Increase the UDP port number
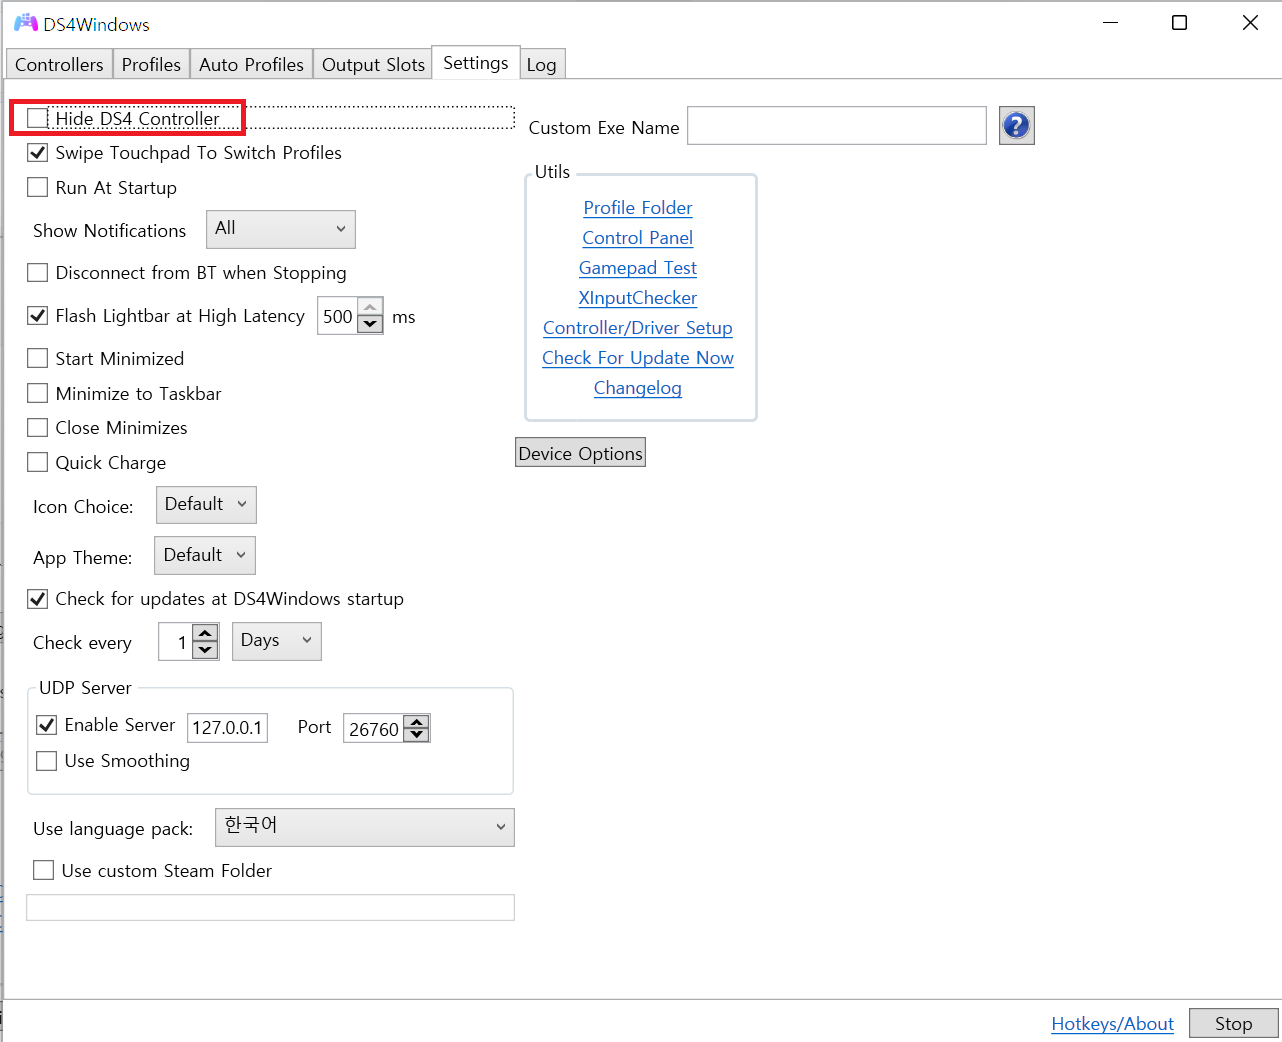Image resolution: width=1282 pixels, height=1042 pixels. coord(417,721)
